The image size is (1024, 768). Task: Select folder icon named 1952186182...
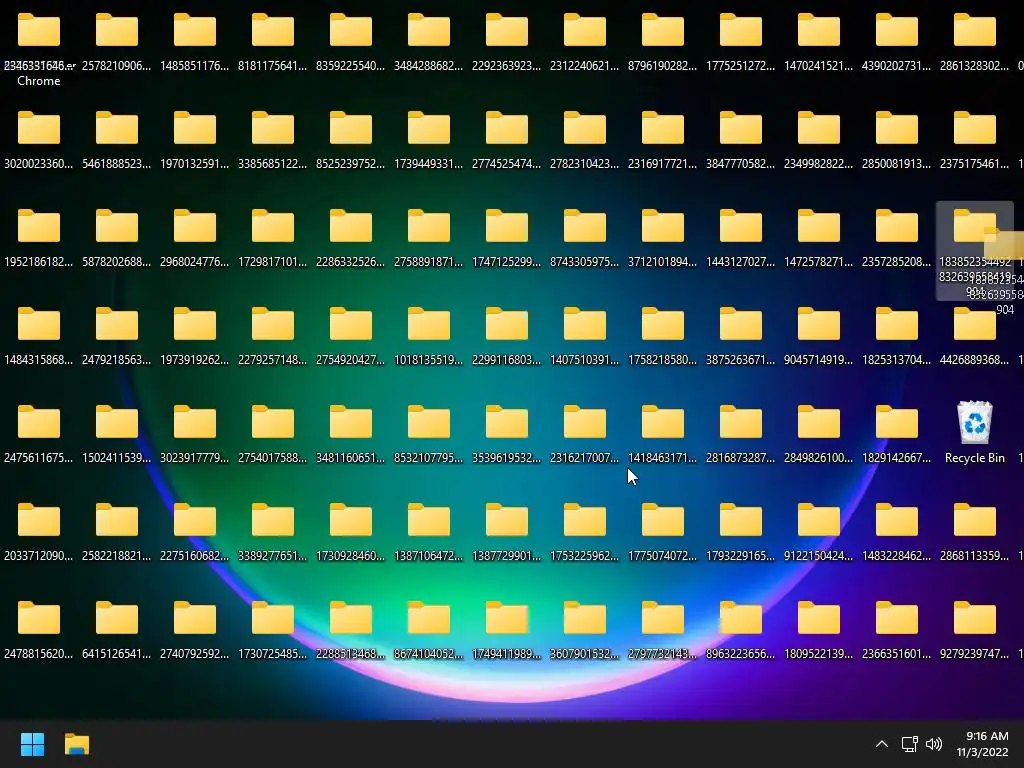click(x=39, y=227)
